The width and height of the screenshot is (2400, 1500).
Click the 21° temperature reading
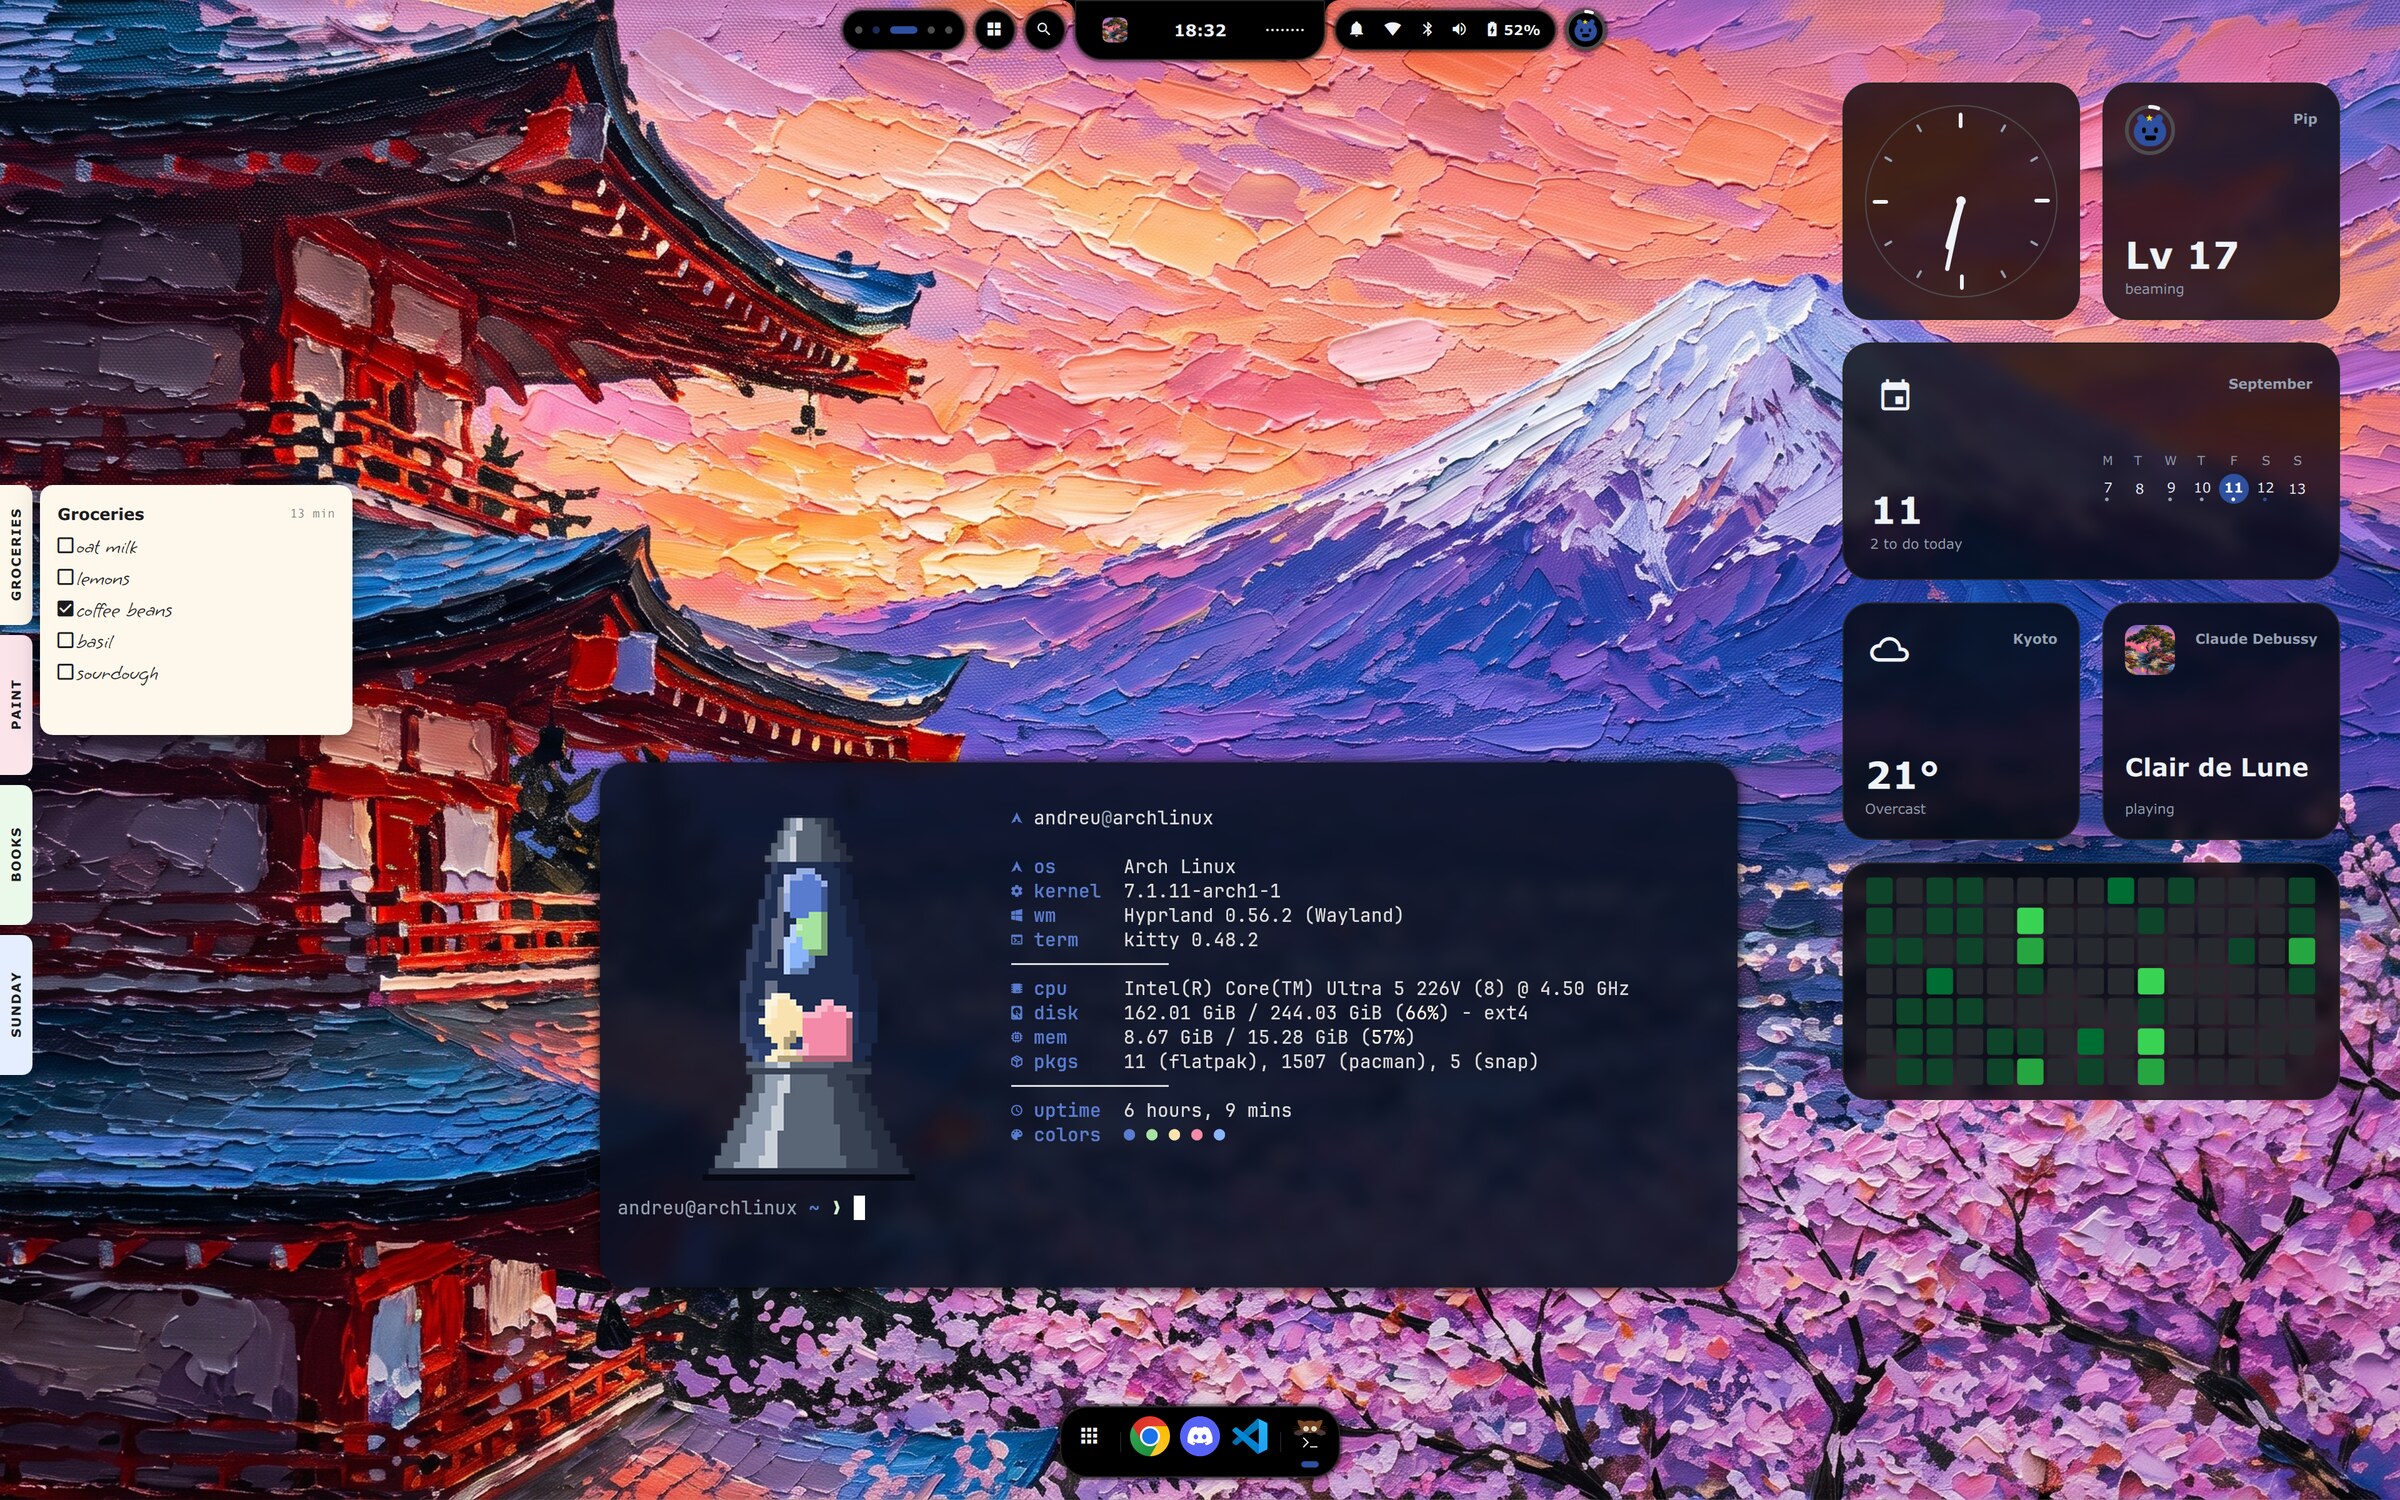[1902, 775]
